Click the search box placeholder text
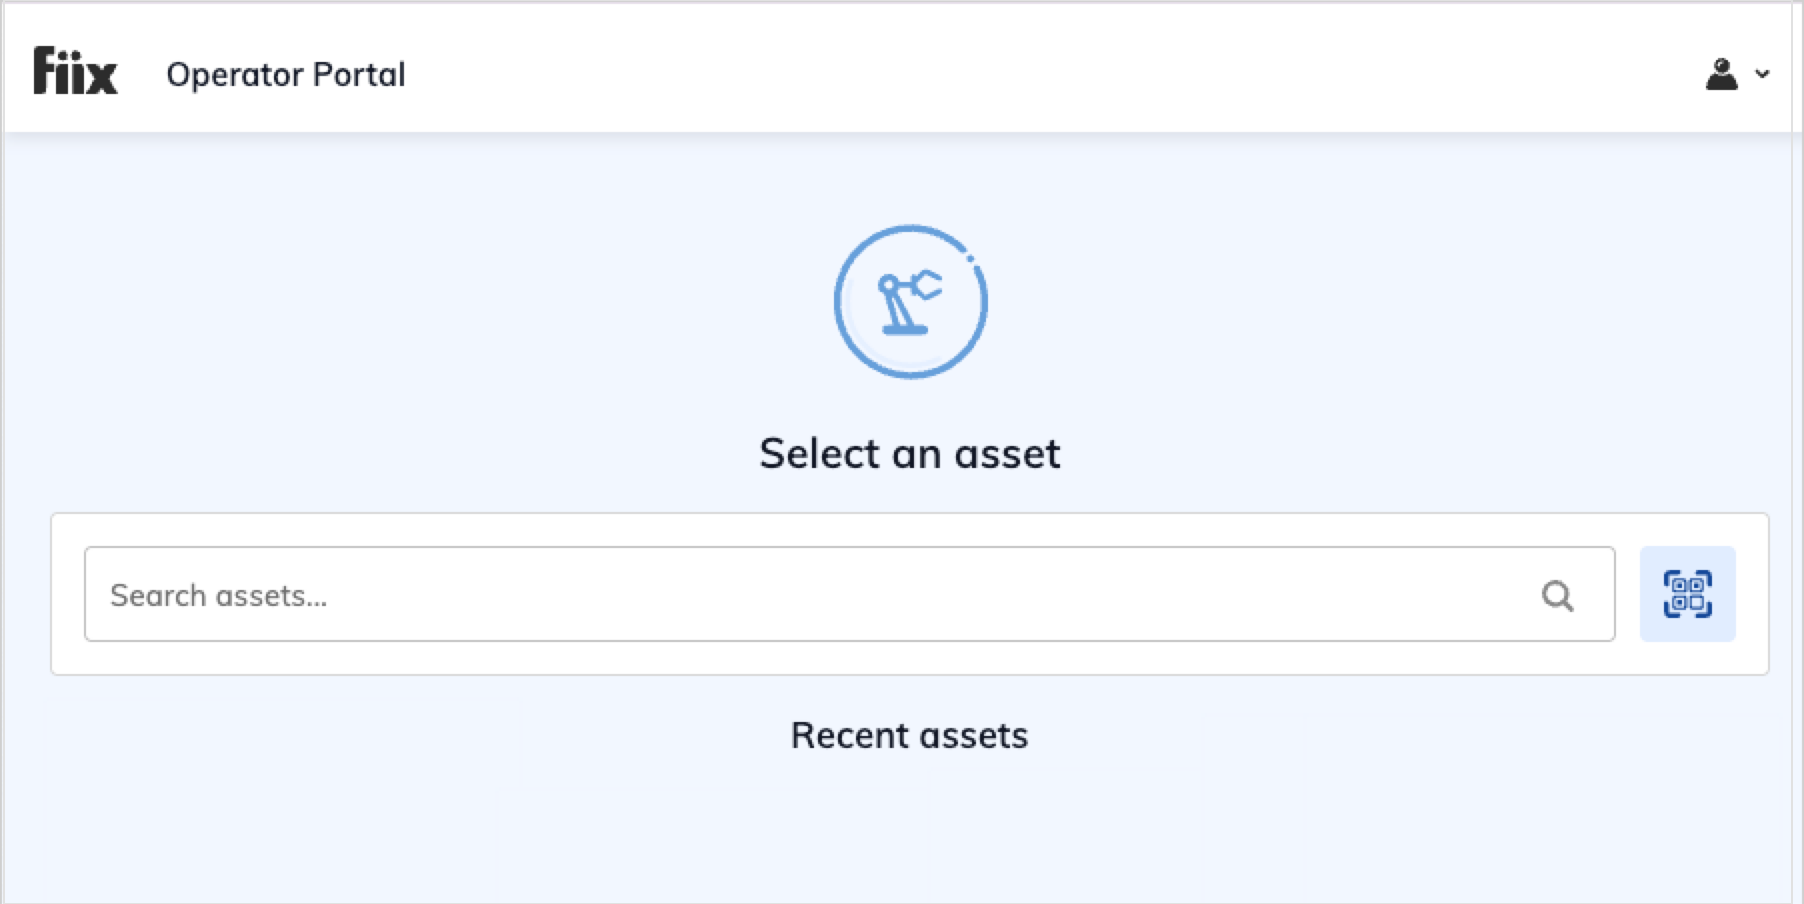Screen dimensions: 1804x904 pyautogui.click(x=221, y=594)
